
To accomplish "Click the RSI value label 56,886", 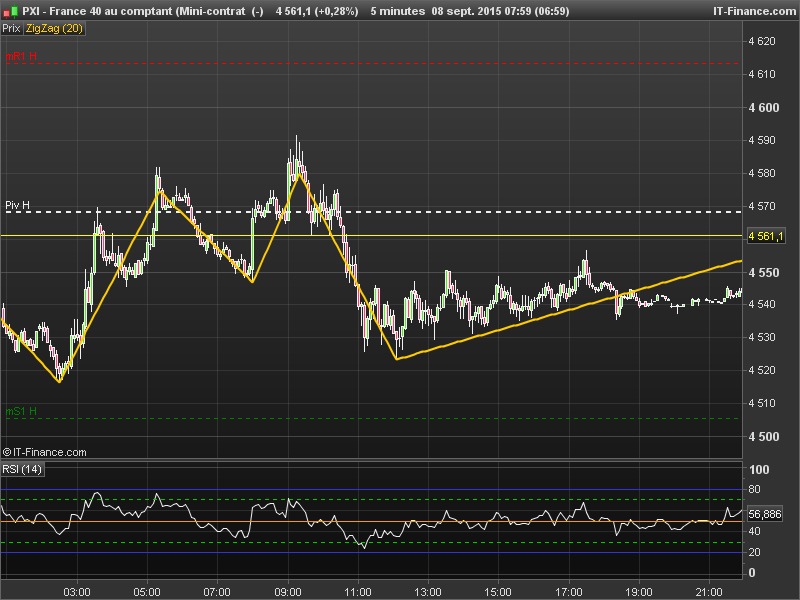I will tap(764, 514).
